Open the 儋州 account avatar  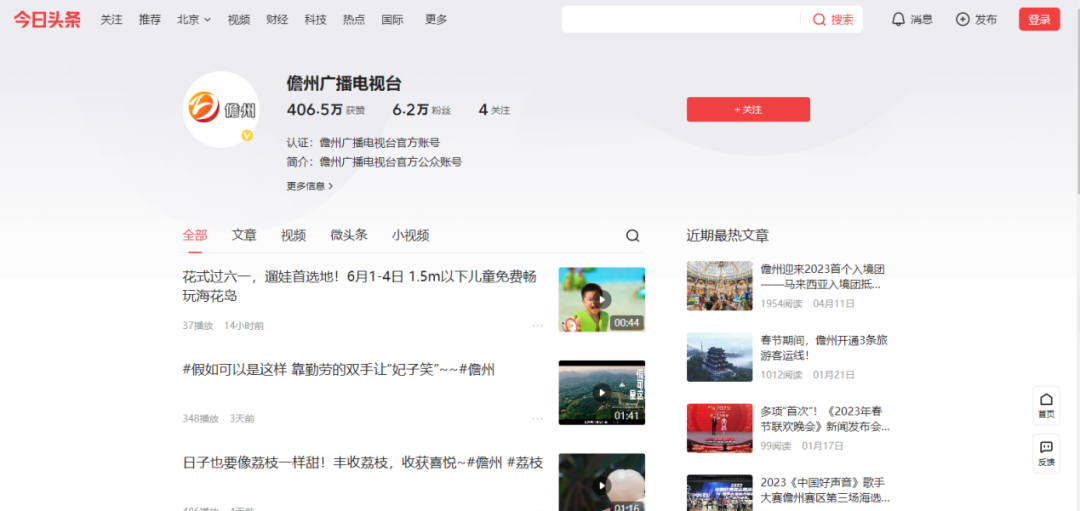pyautogui.click(x=221, y=110)
